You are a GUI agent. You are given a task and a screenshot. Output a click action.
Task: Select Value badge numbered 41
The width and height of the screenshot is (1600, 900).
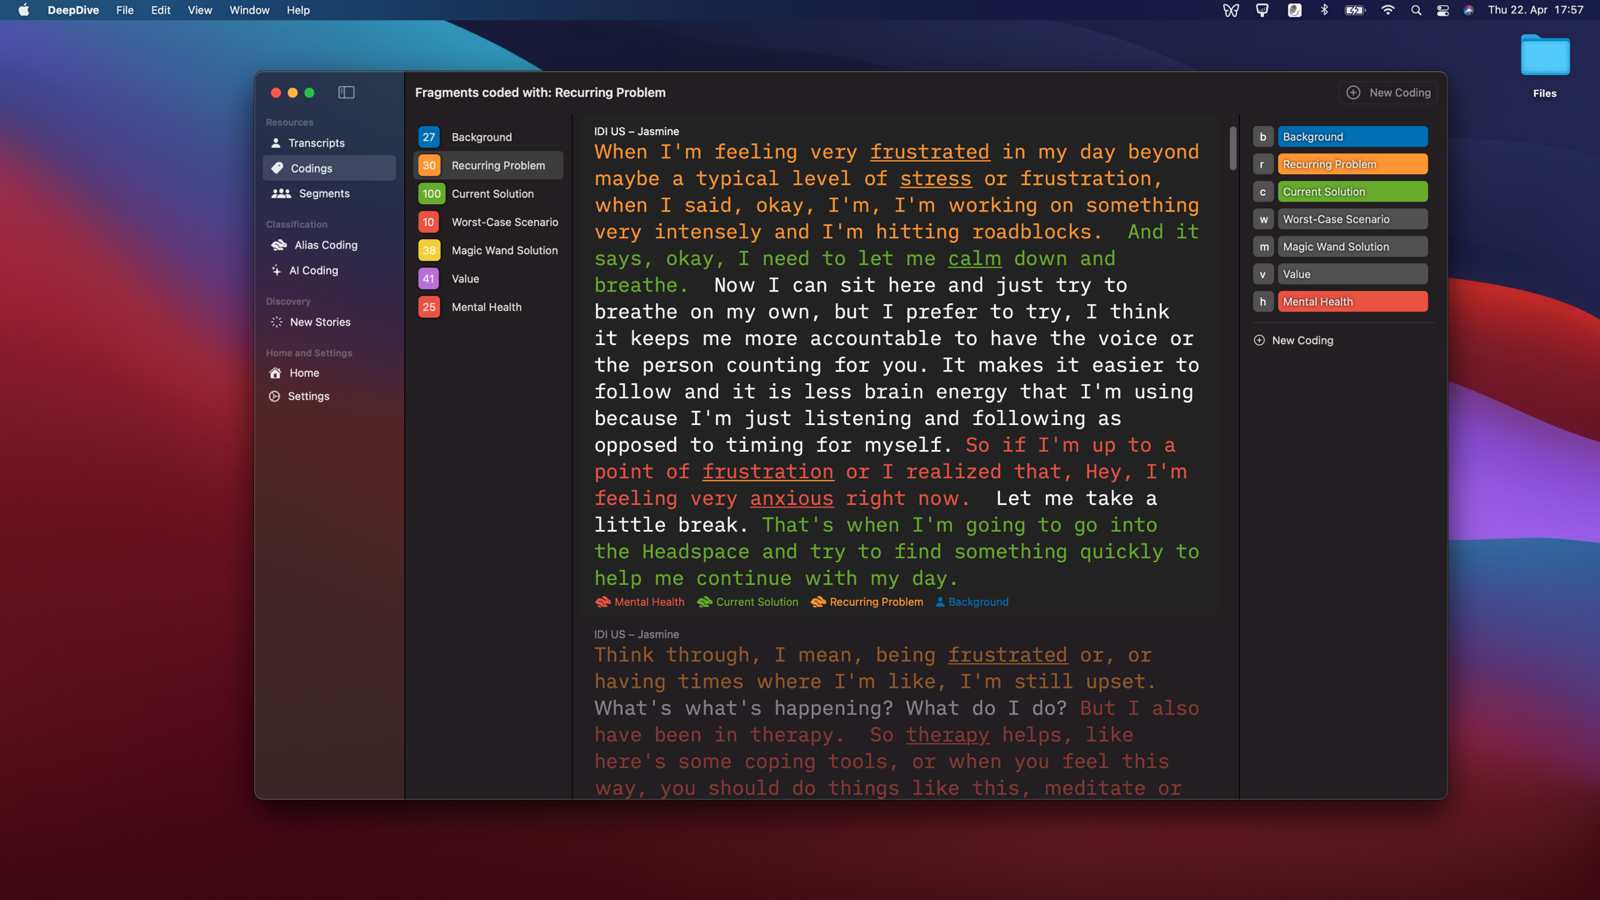(x=428, y=279)
